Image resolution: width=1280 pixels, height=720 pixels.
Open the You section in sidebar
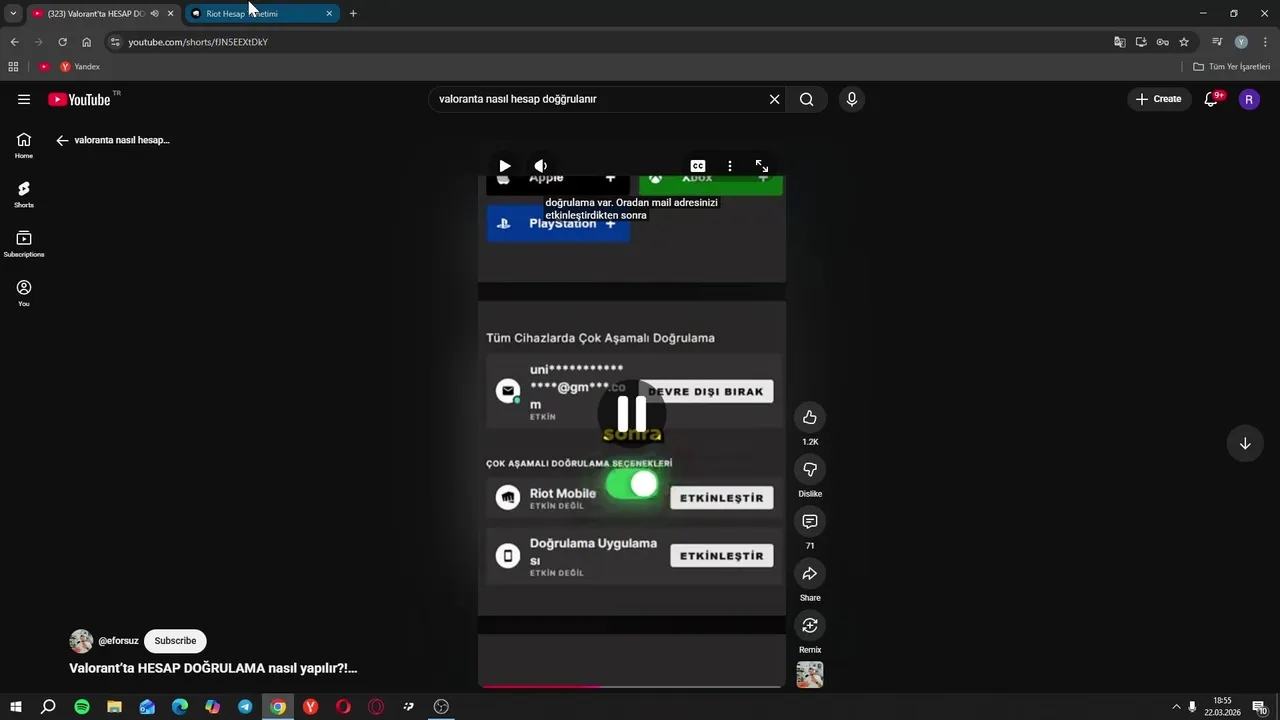pos(24,293)
